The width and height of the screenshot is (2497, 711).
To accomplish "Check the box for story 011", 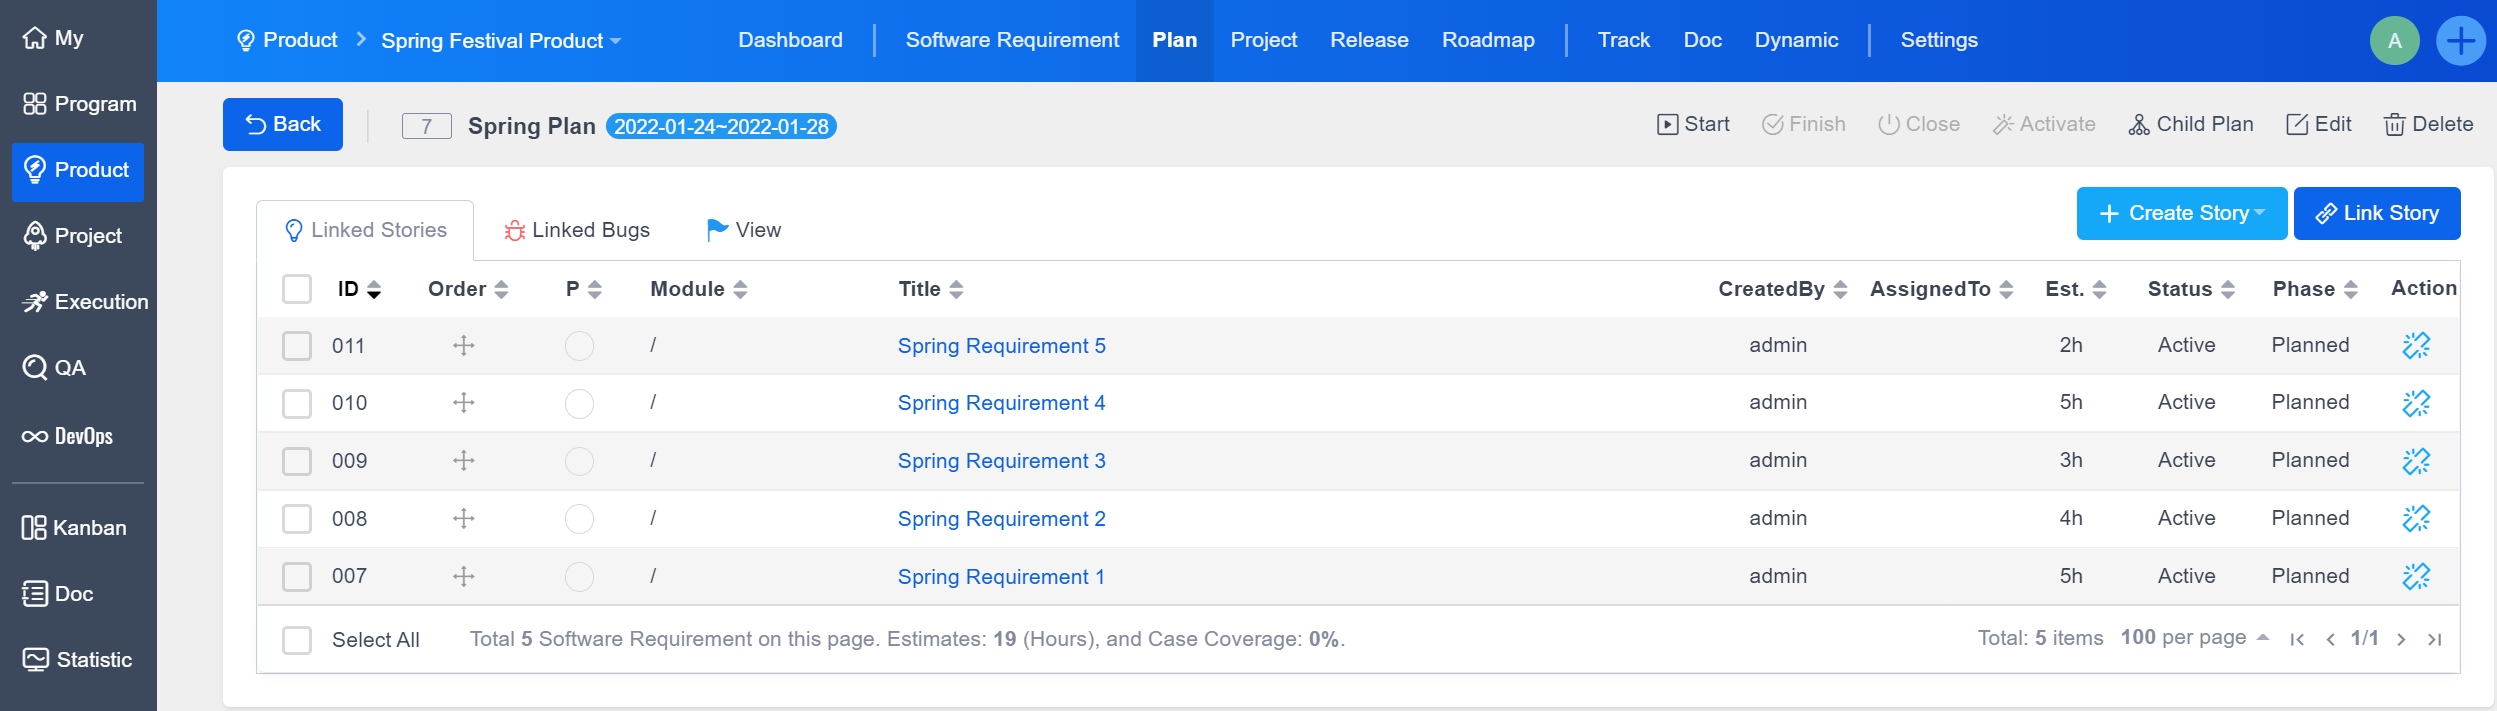I will (297, 346).
